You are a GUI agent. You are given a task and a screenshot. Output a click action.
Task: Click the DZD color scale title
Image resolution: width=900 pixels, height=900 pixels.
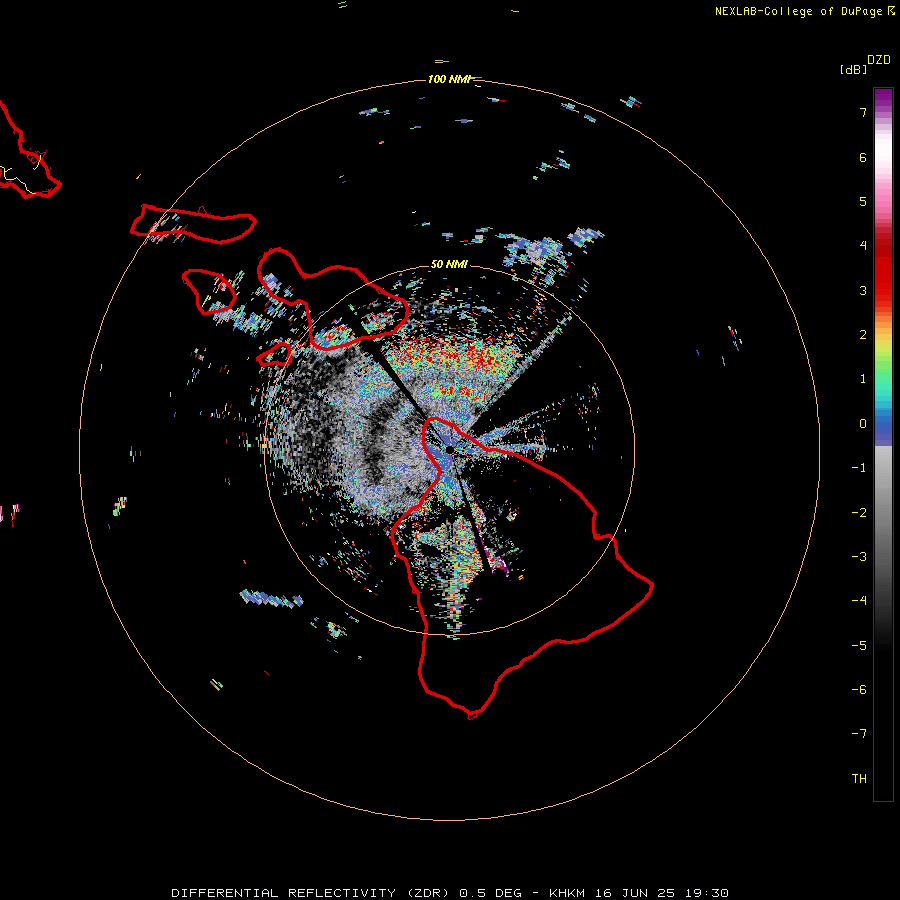pos(879,60)
